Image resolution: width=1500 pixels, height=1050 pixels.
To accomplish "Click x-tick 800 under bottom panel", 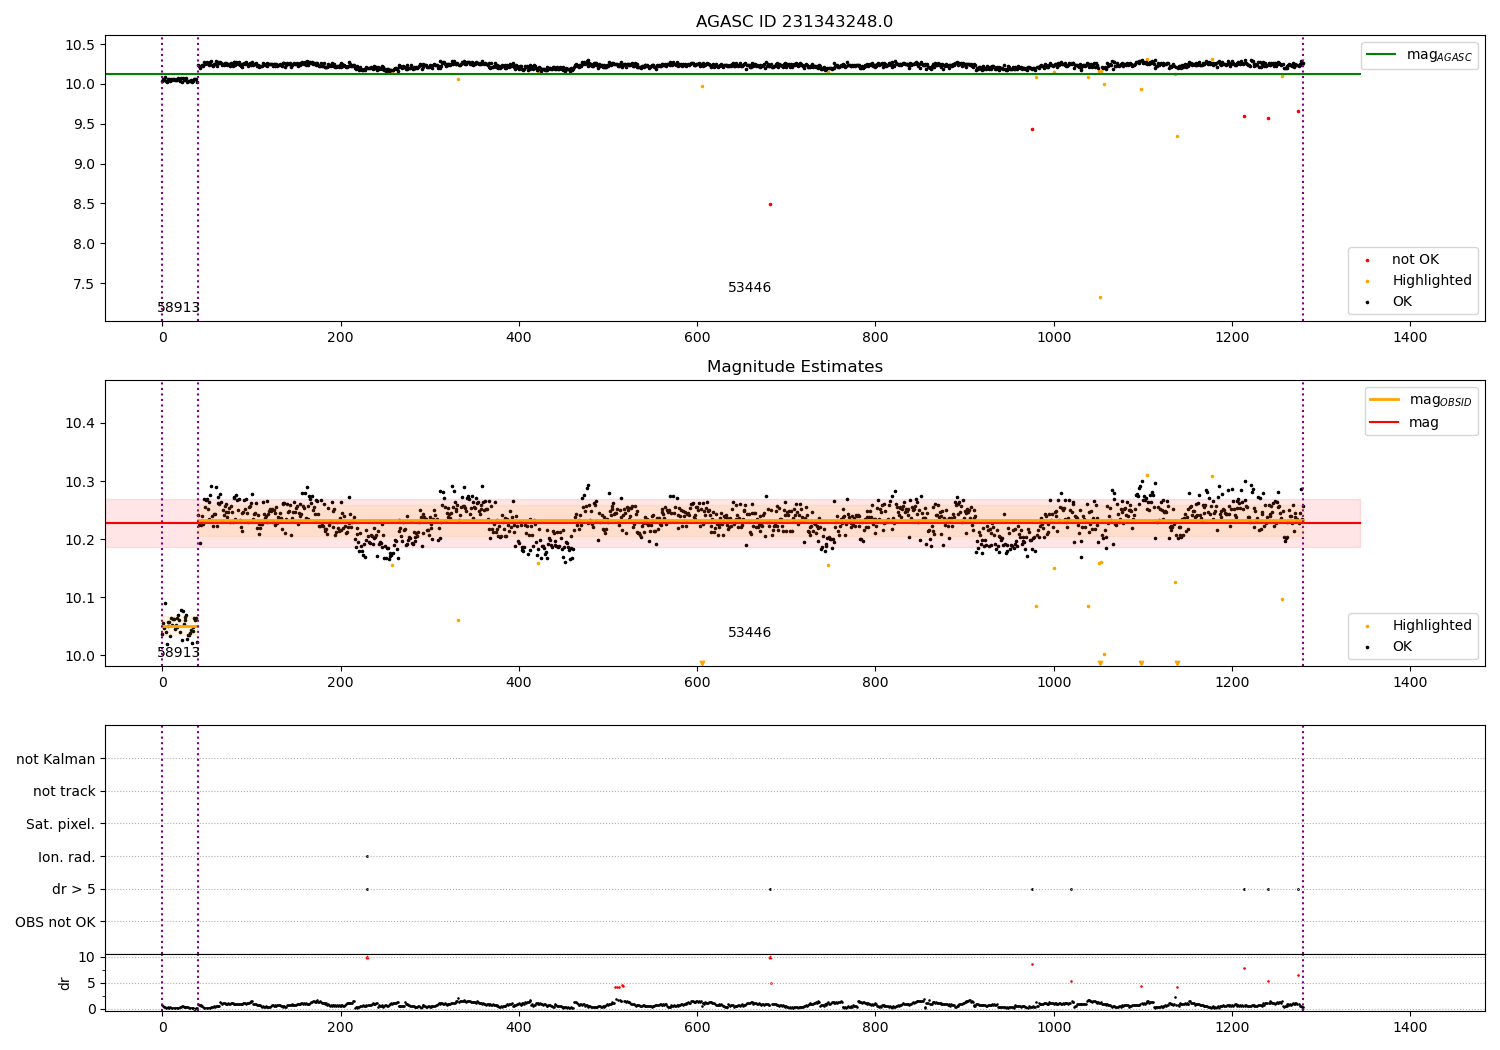I will (x=875, y=1026).
